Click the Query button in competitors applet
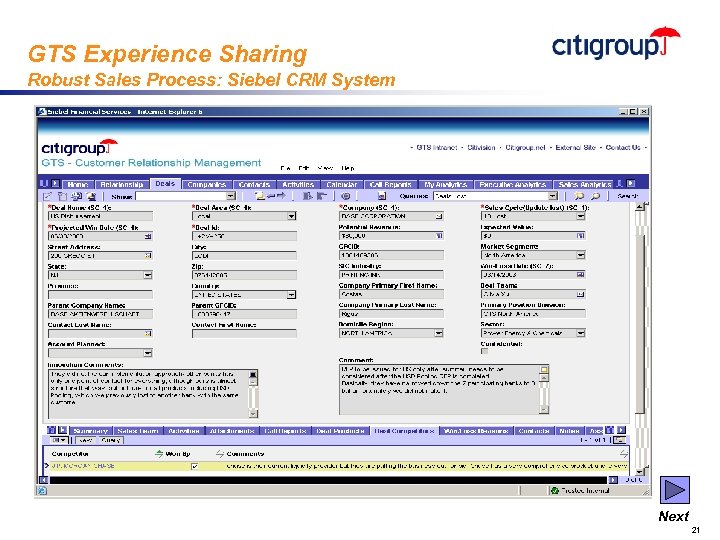The image size is (720, 540). click(x=111, y=440)
